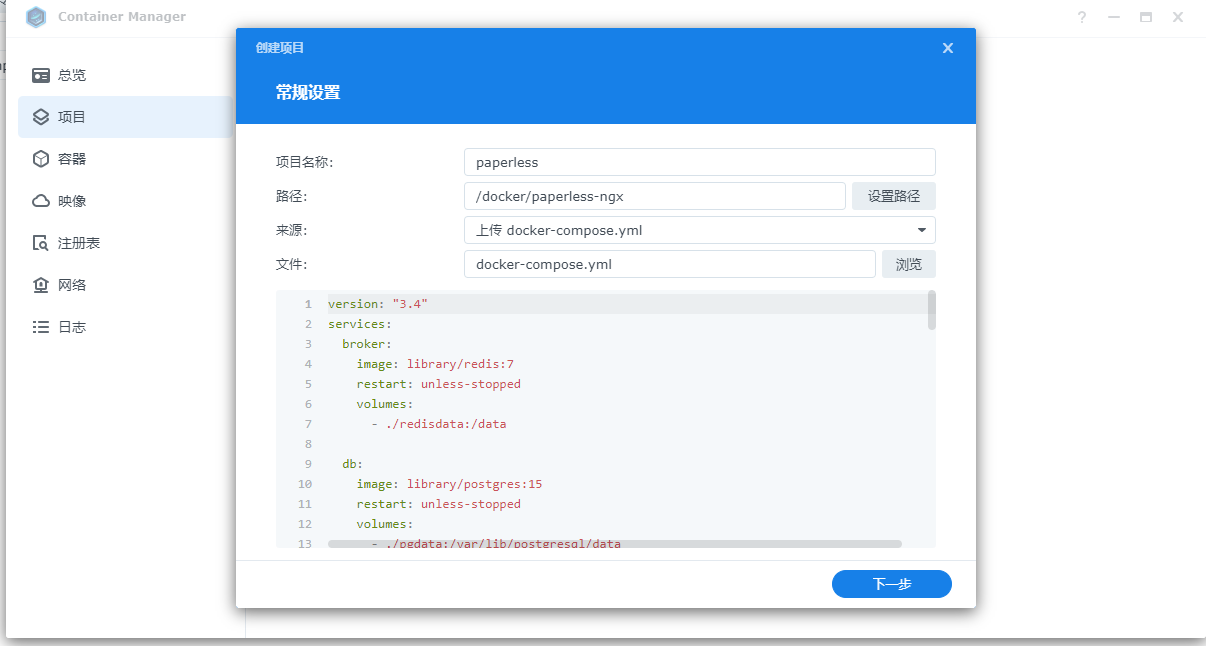Click the Container (容器) cube icon
The height and width of the screenshot is (646, 1206).
[x=41, y=159]
